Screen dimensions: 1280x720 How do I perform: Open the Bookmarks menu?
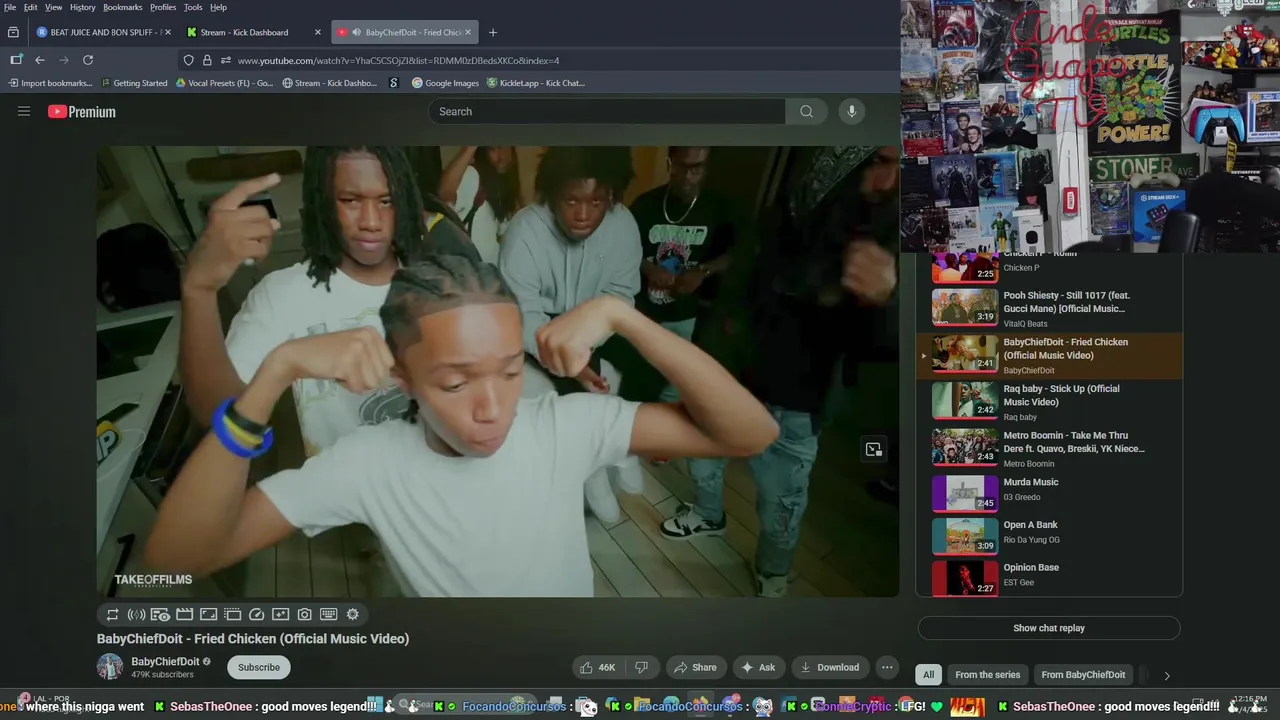[123, 7]
